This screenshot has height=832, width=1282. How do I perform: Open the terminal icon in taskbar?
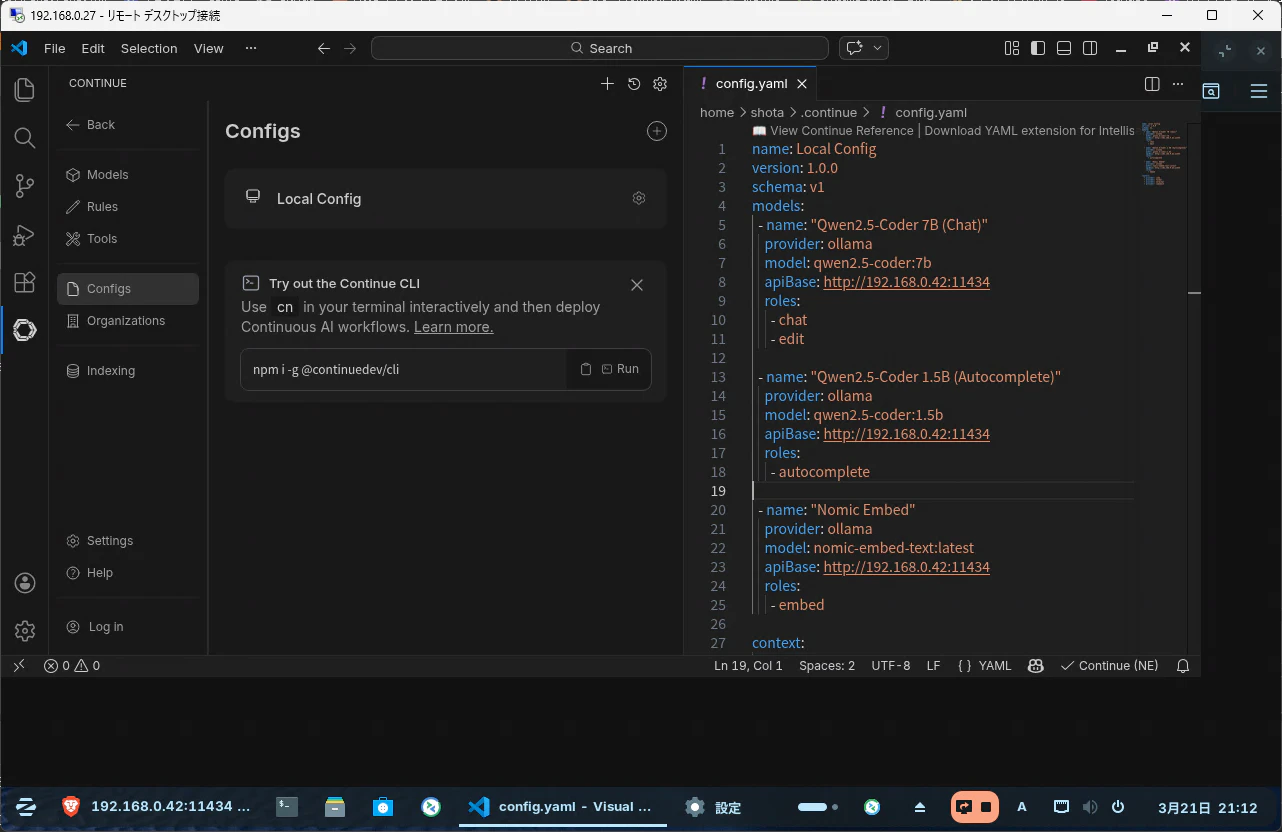287,806
